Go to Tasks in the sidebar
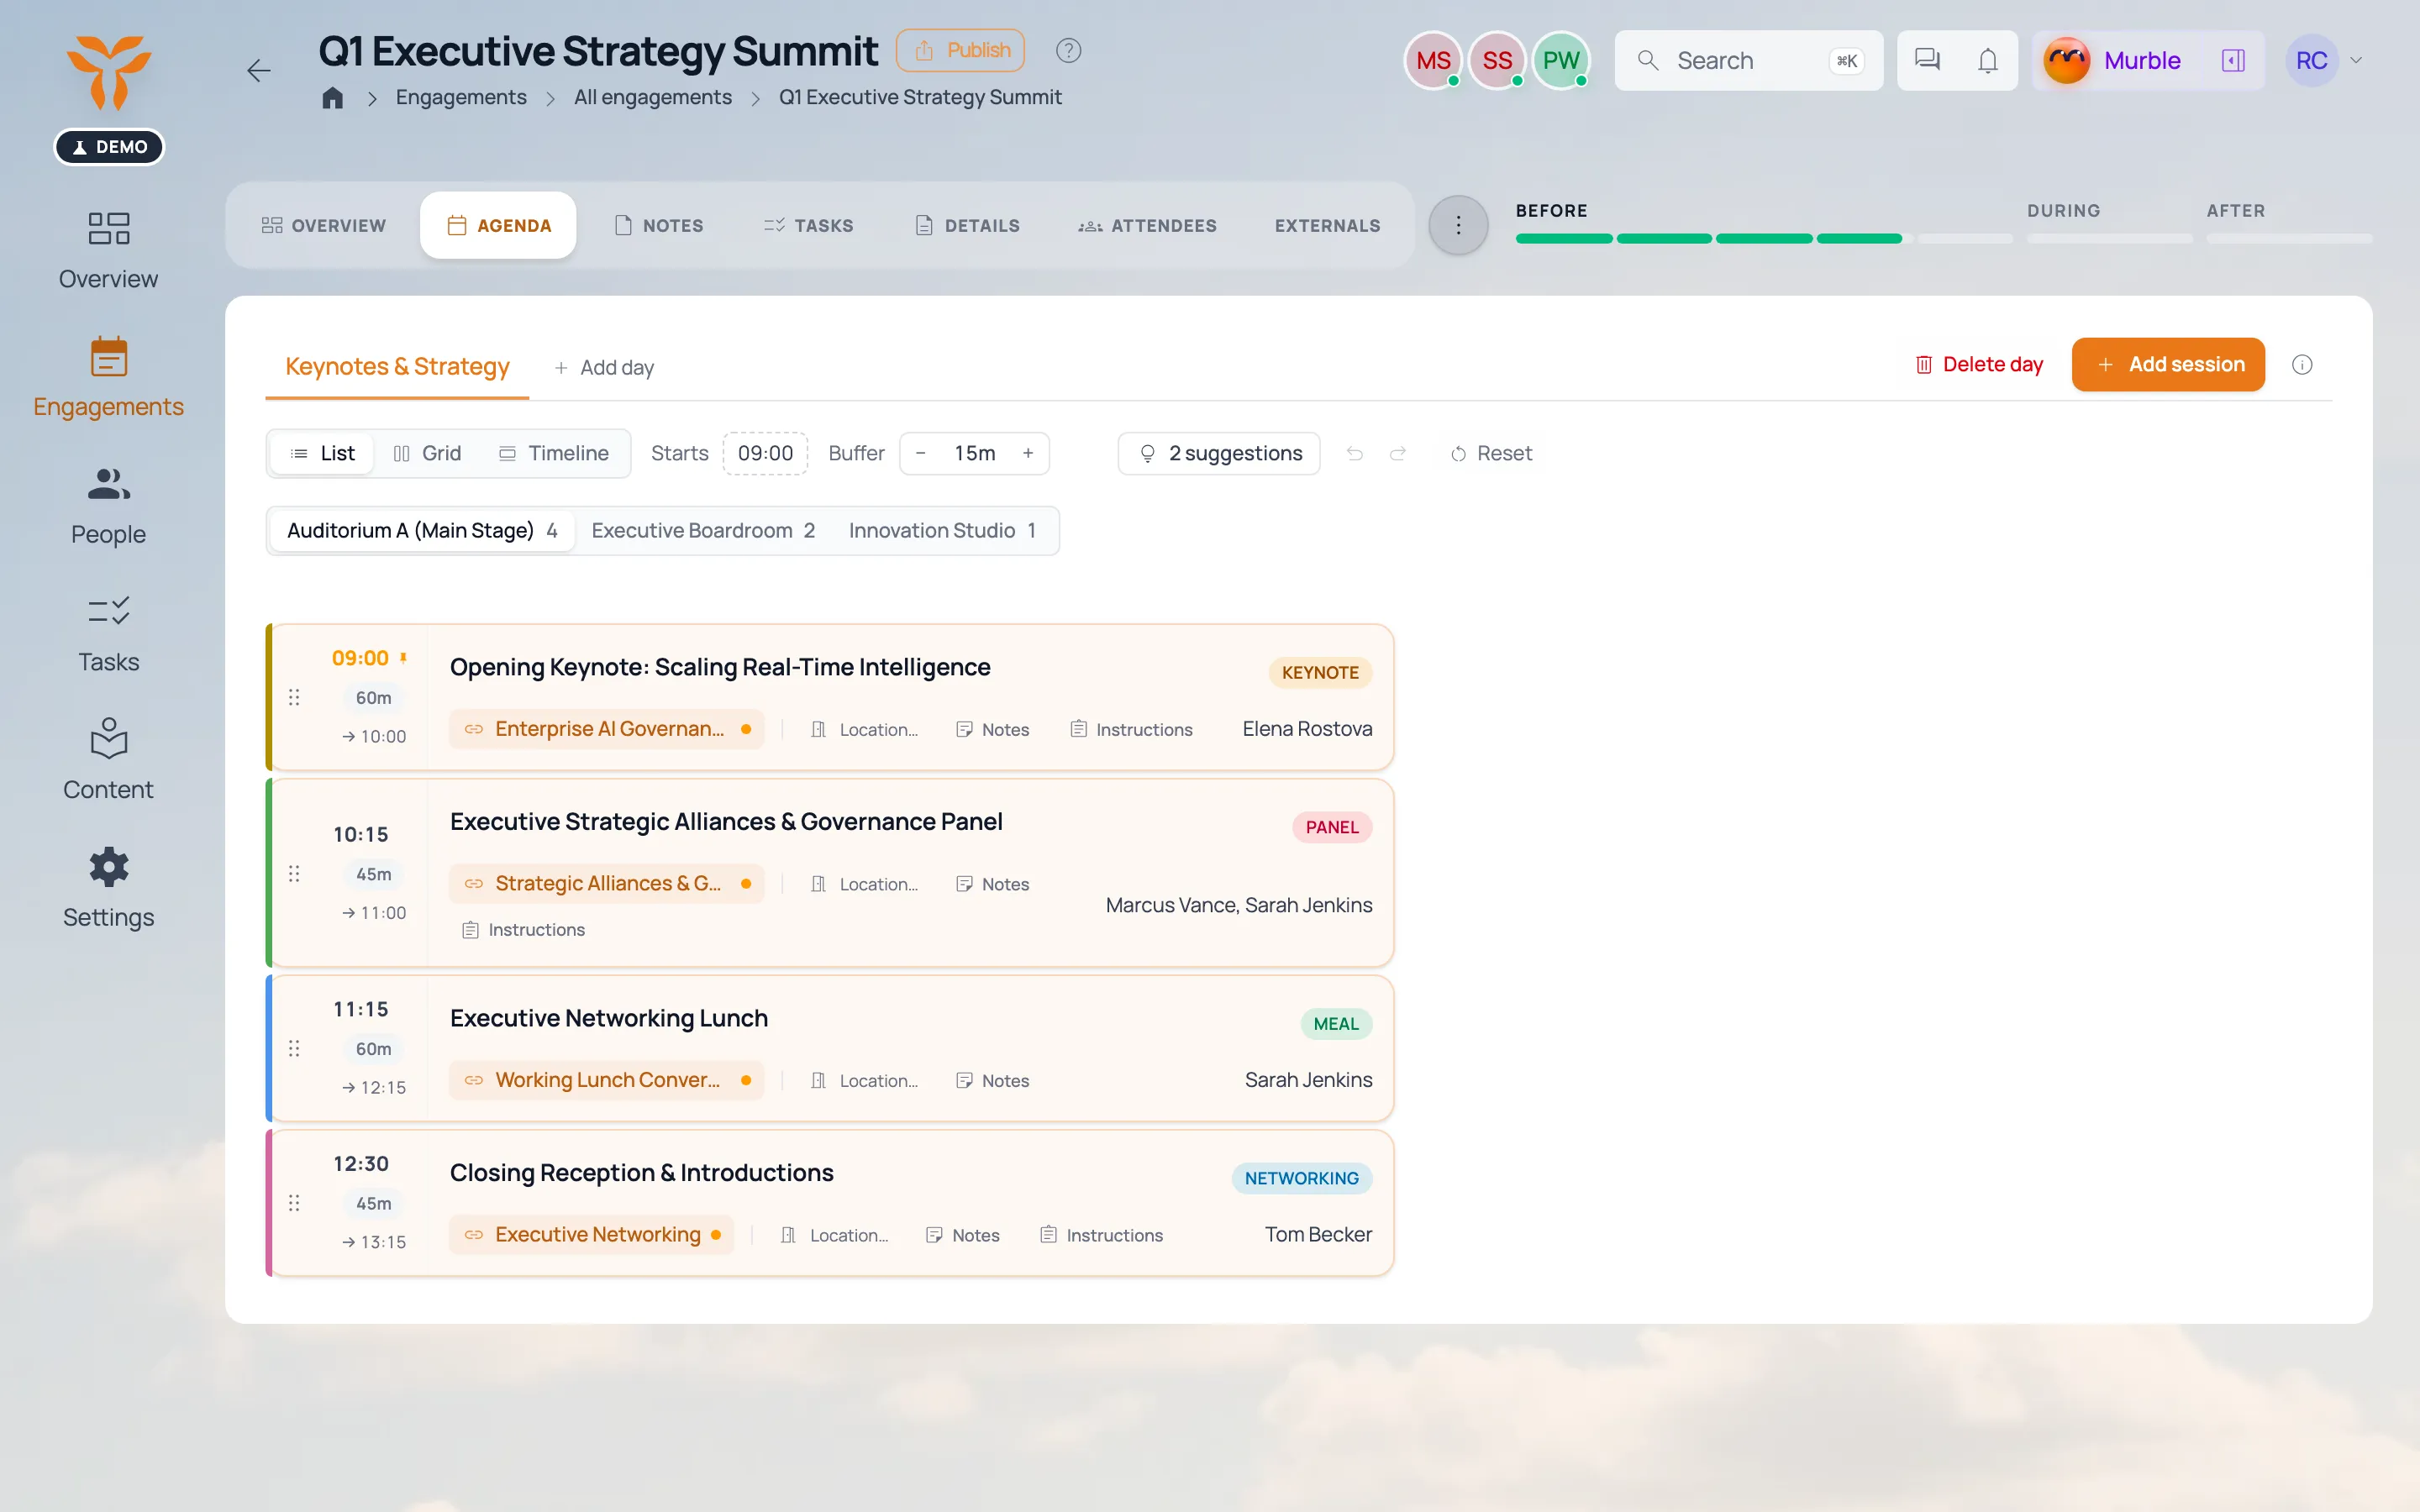The height and width of the screenshot is (1512, 2420). [108, 634]
